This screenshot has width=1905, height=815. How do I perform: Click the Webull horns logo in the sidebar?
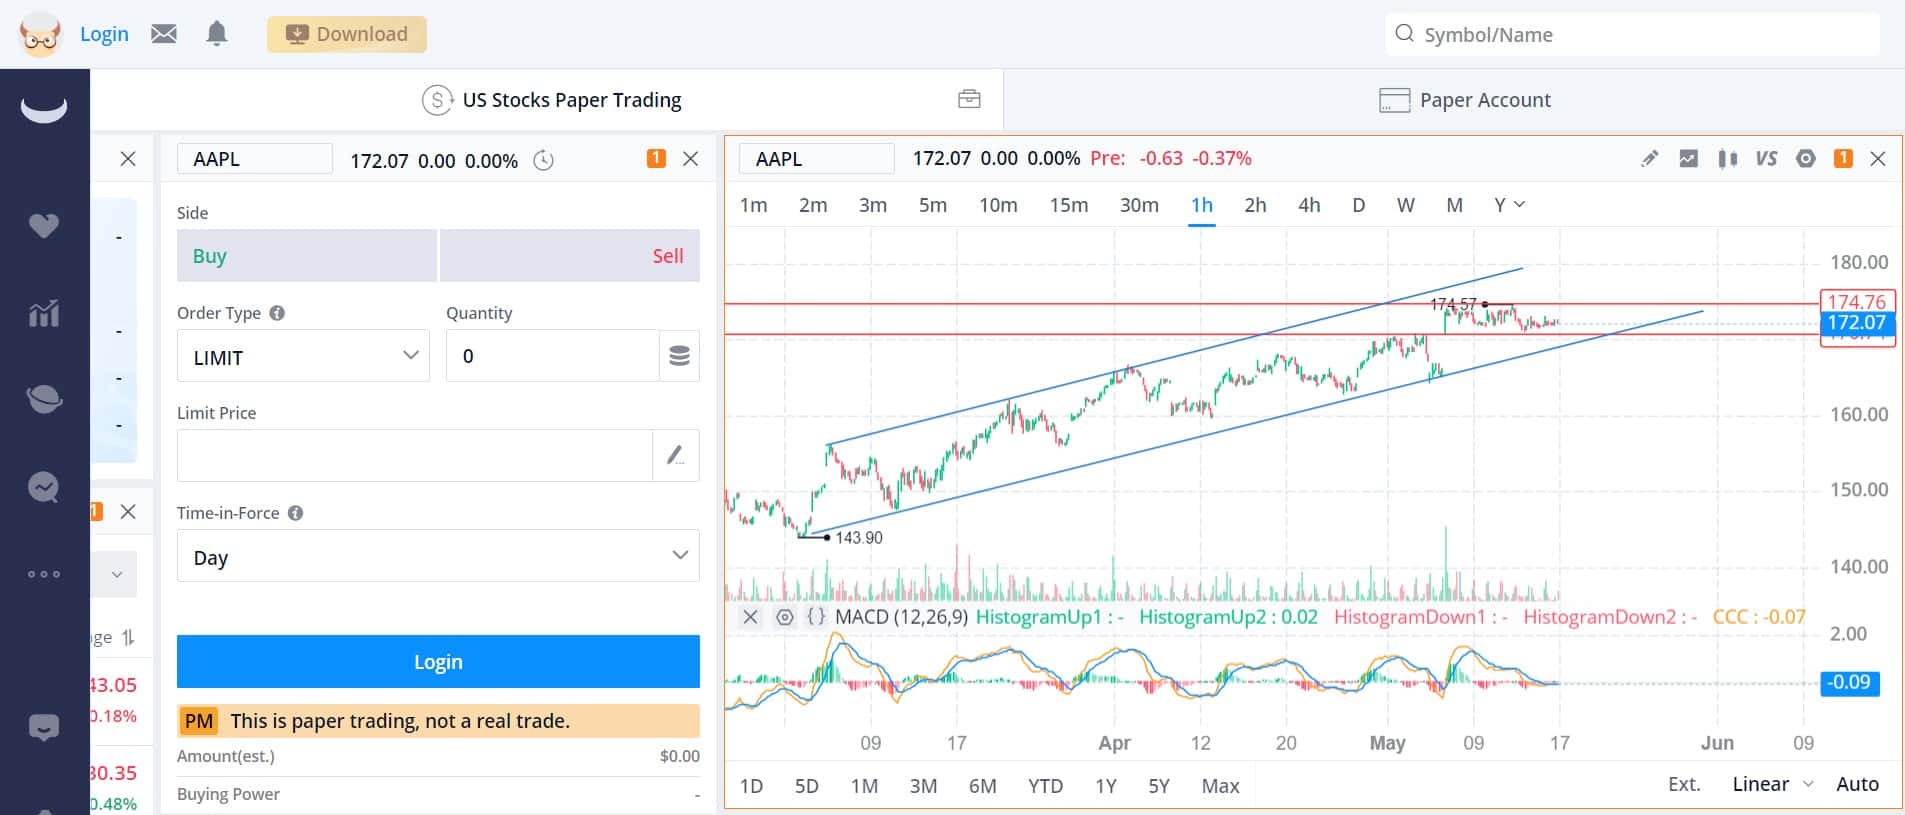click(44, 108)
